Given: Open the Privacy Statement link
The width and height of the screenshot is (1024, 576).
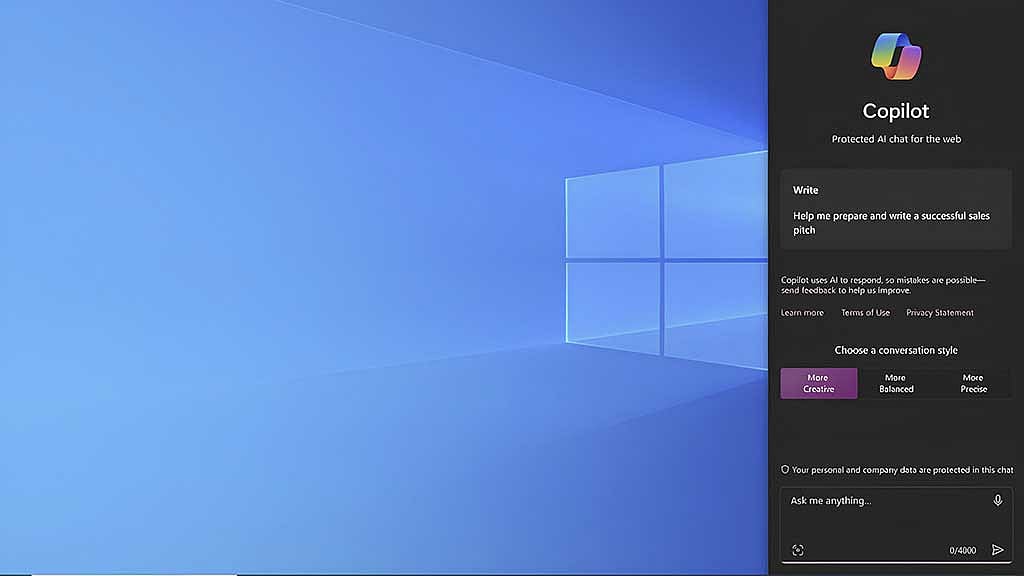Looking at the screenshot, I should (x=940, y=313).
